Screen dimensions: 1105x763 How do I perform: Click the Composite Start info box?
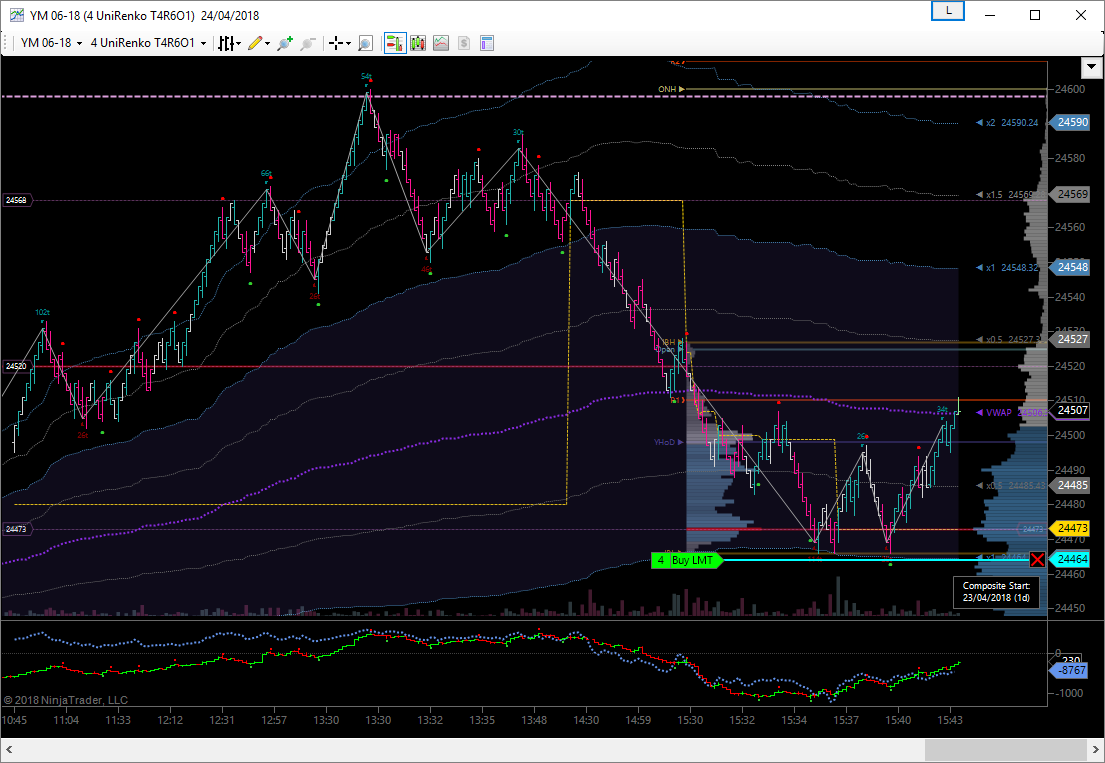click(996, 592)
